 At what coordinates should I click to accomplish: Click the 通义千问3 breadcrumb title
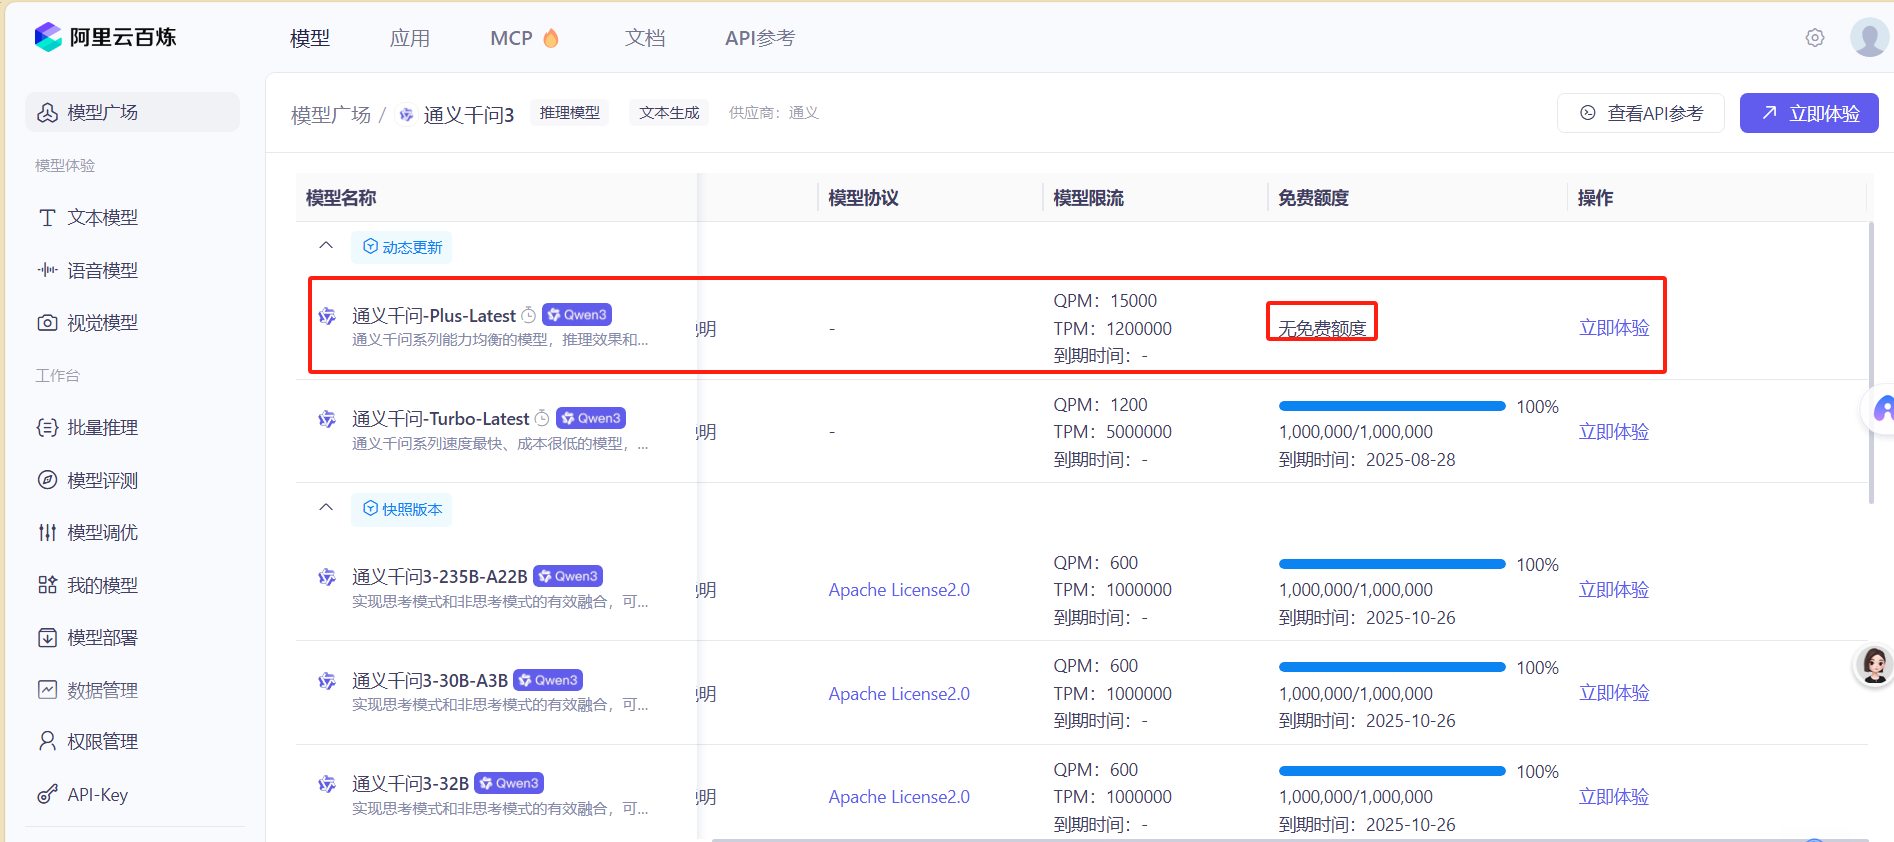(x=468, y=115)
